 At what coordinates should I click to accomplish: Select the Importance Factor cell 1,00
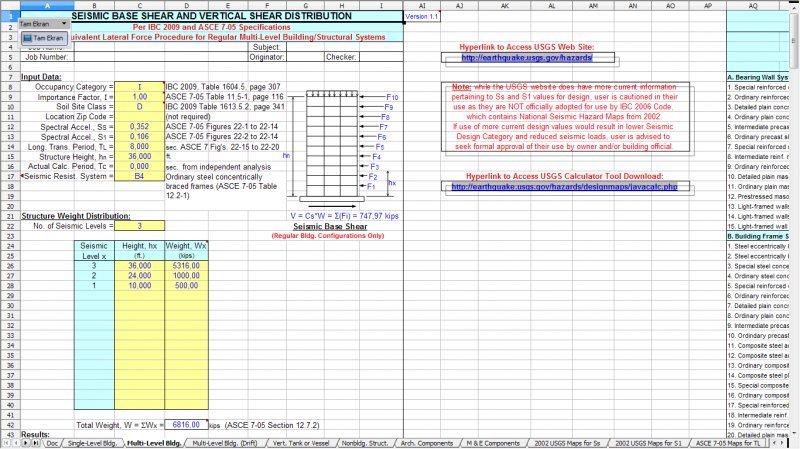coord(139,97)
